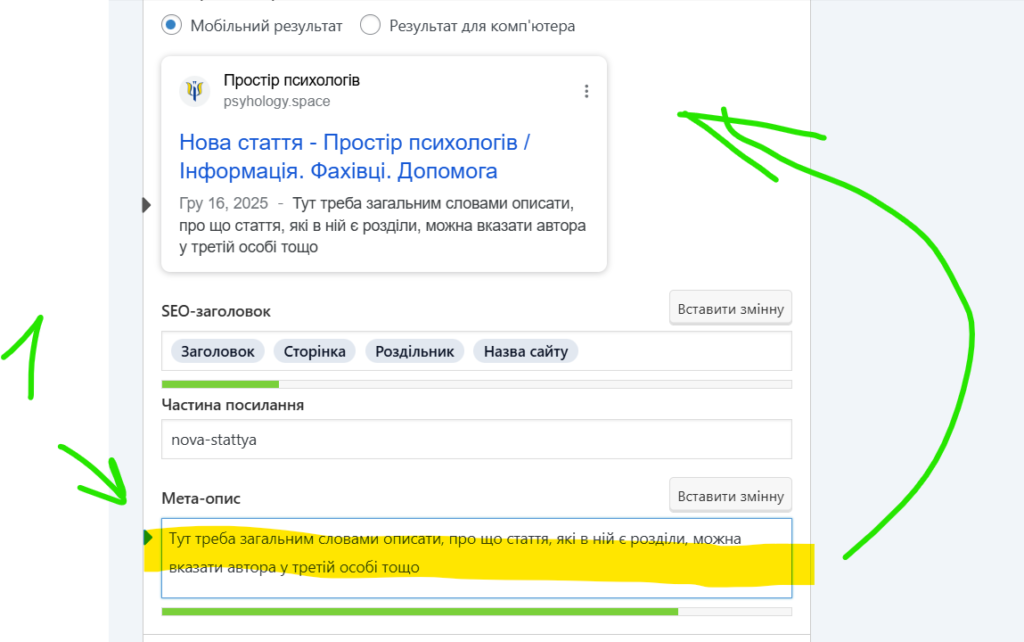Switch to 'Результат для комп'ютера' preview
This screenshot has width=1024, height=642.
[370, 26]
